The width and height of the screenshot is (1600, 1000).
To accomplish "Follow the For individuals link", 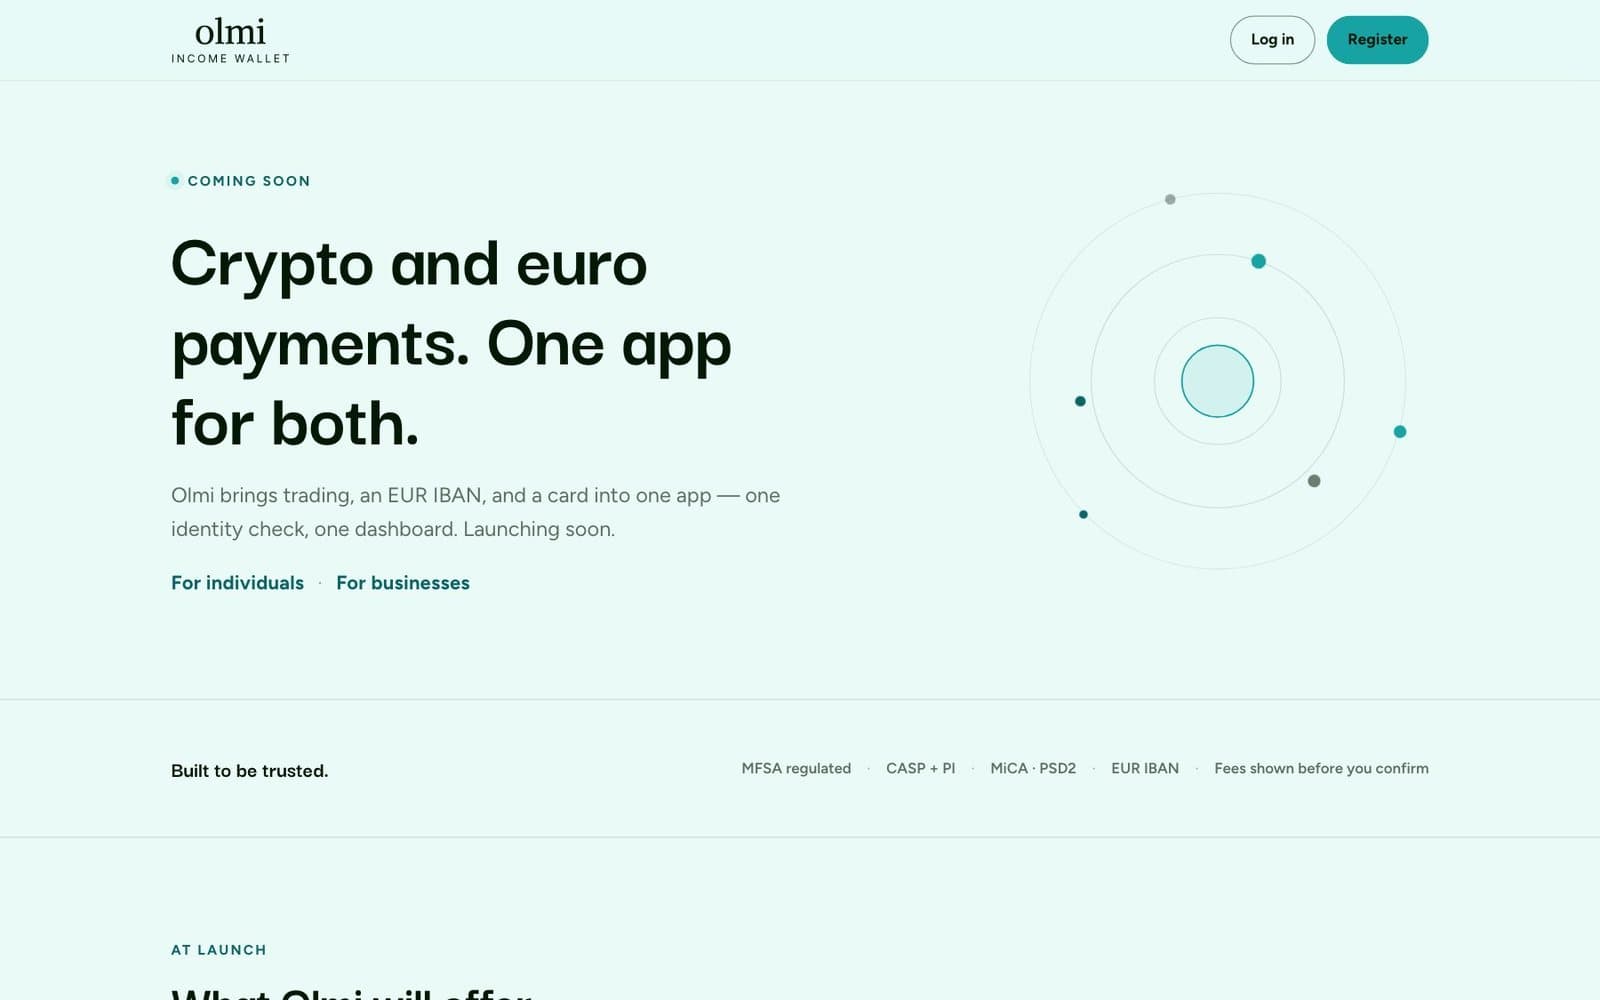I will point(237,583).
